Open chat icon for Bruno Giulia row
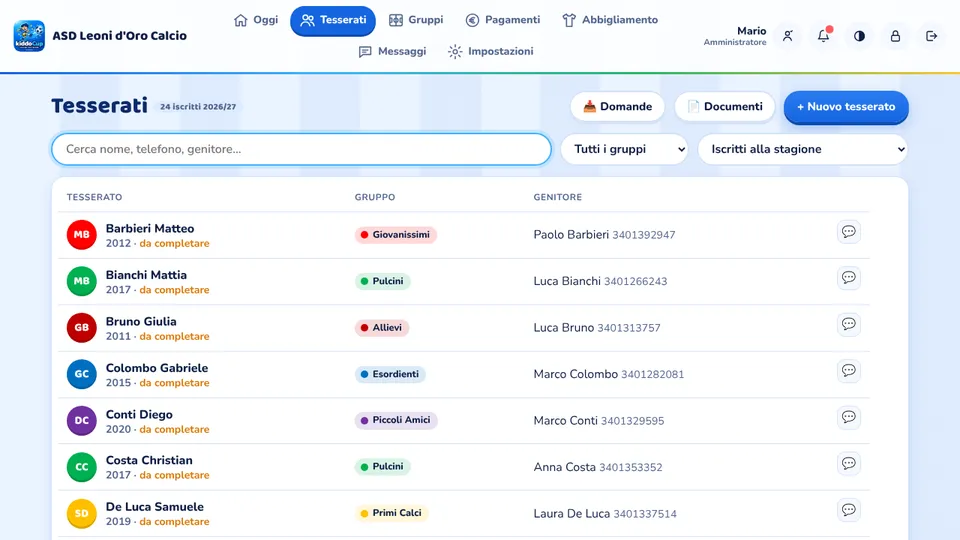 coord(849,324)
